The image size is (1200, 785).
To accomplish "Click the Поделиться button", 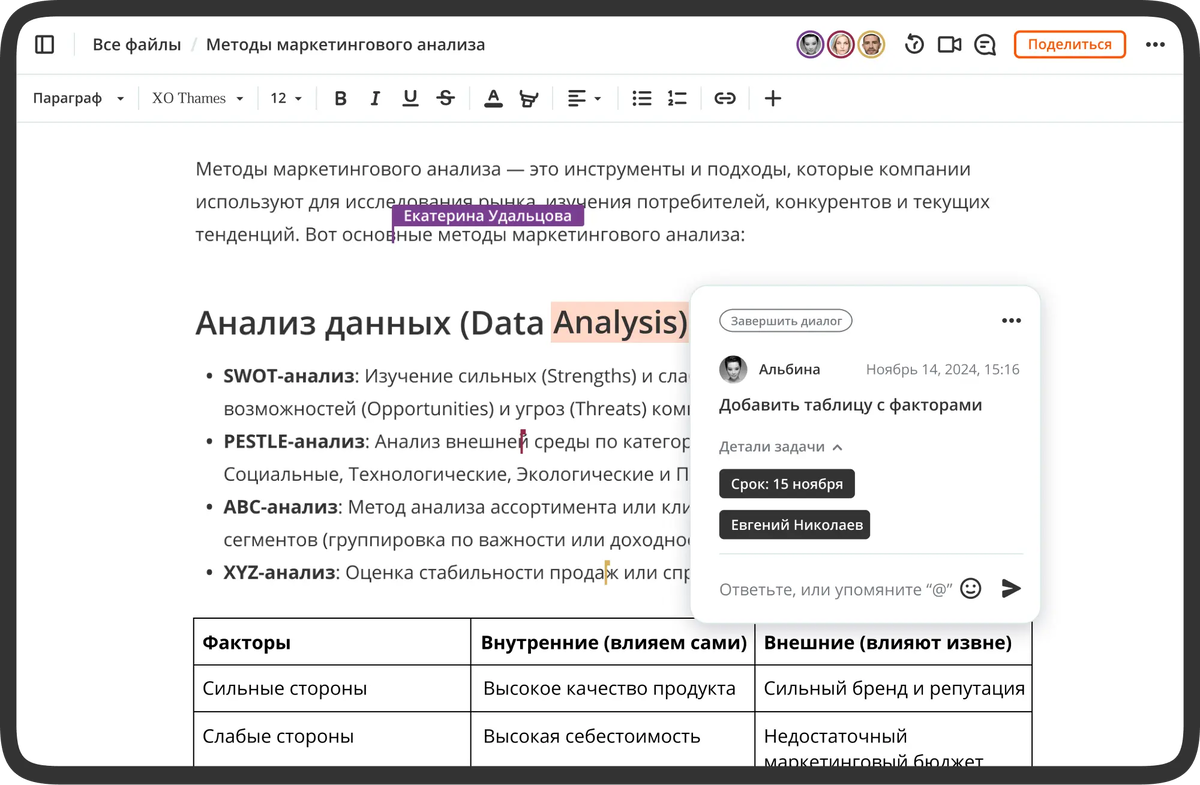I will click(1069, 44).
